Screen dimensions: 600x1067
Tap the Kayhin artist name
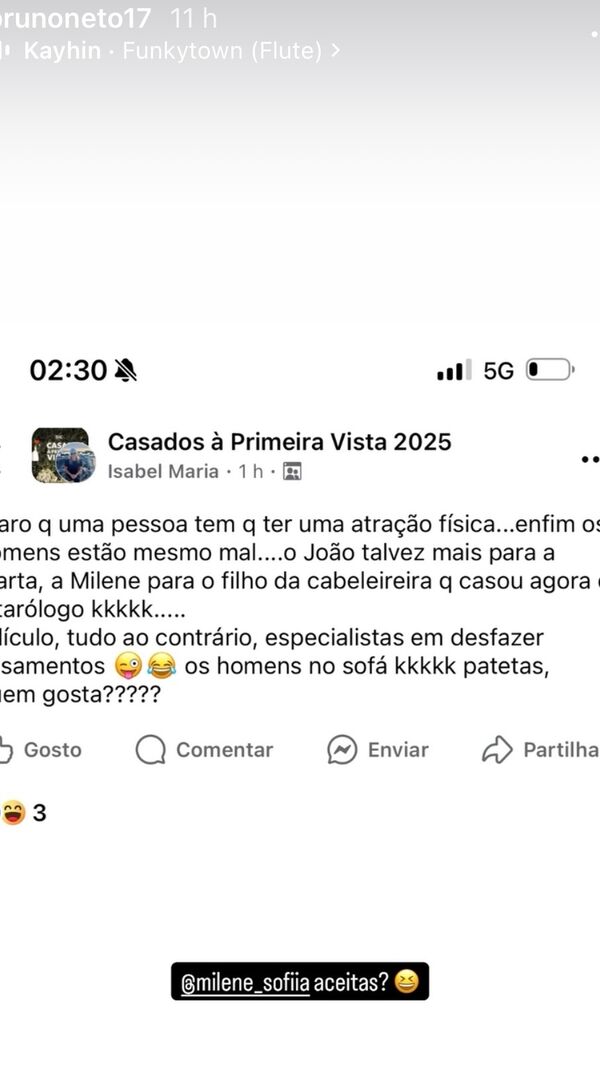(x=62, y=51)
